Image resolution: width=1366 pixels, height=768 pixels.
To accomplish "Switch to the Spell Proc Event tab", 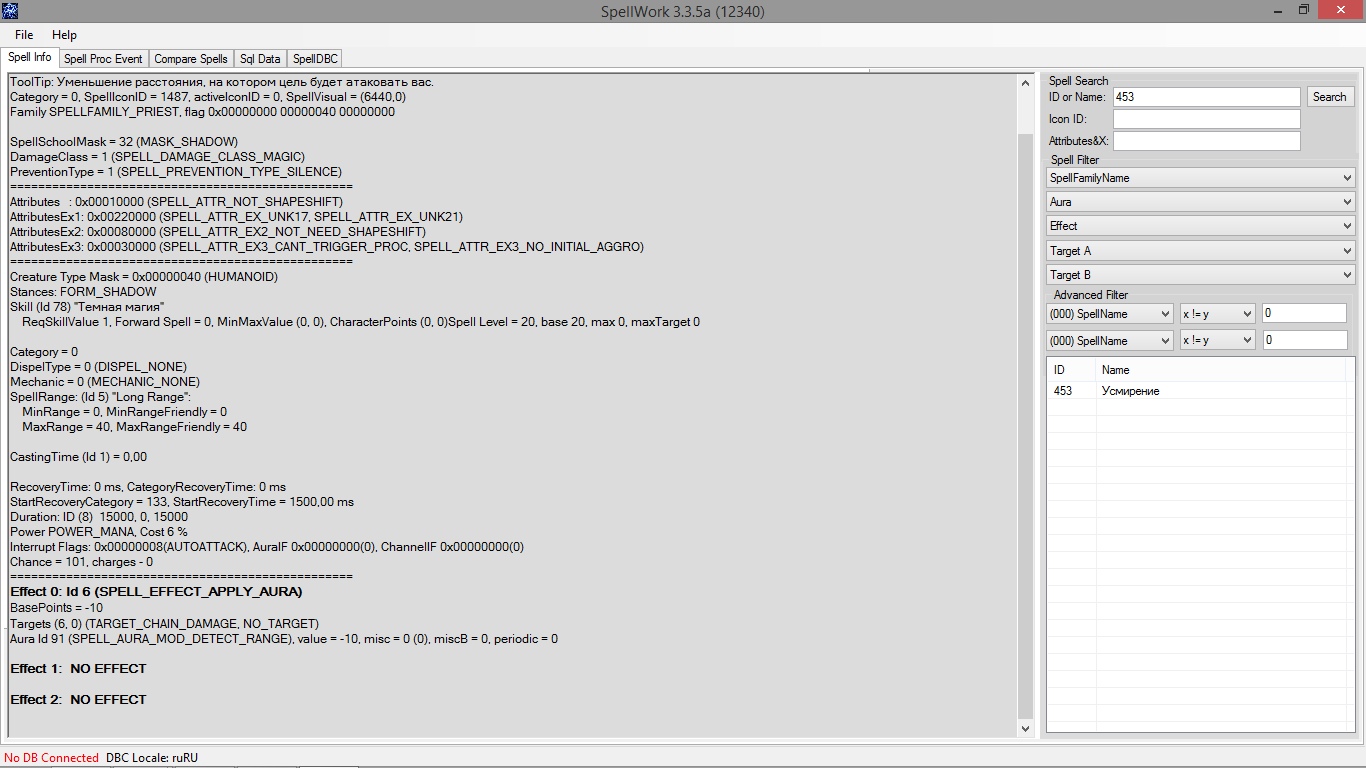I will click(103, 59).
